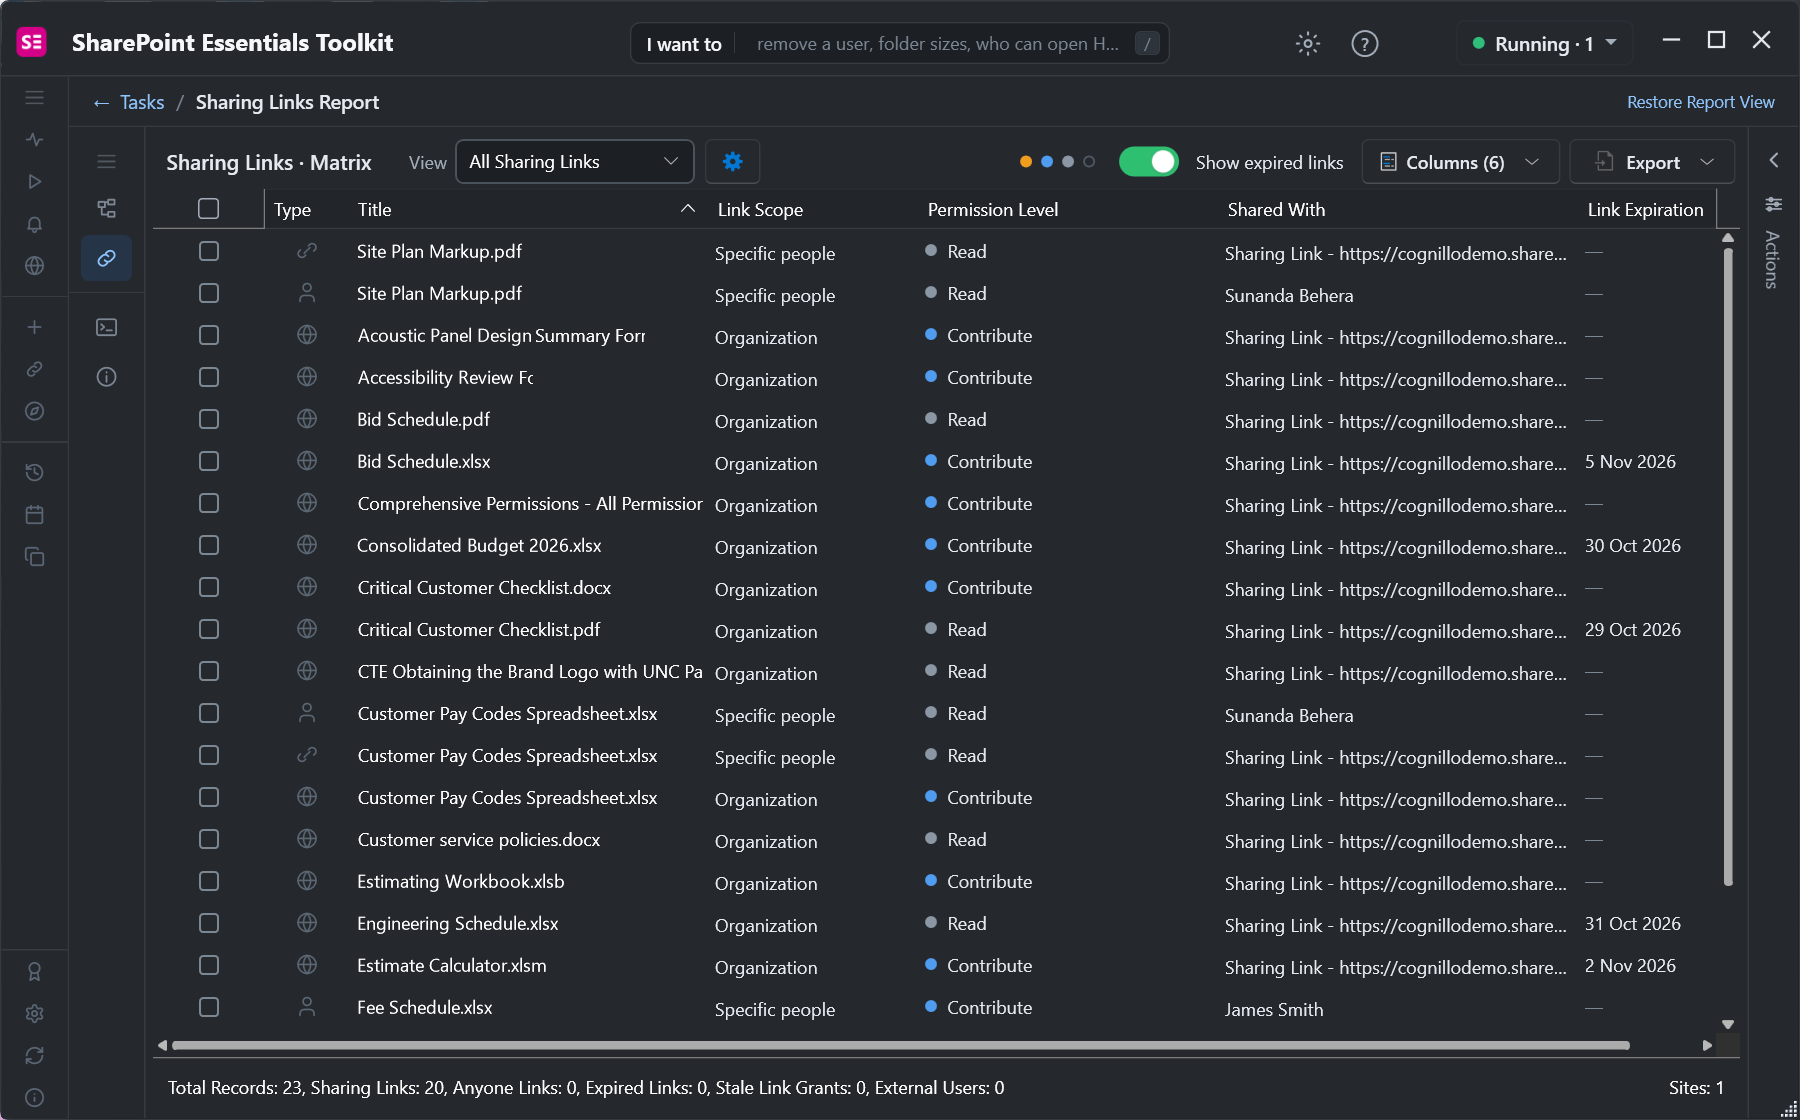The image size is (1800, 1120).
Task: Open the terminal console icon
Action: 106,327
